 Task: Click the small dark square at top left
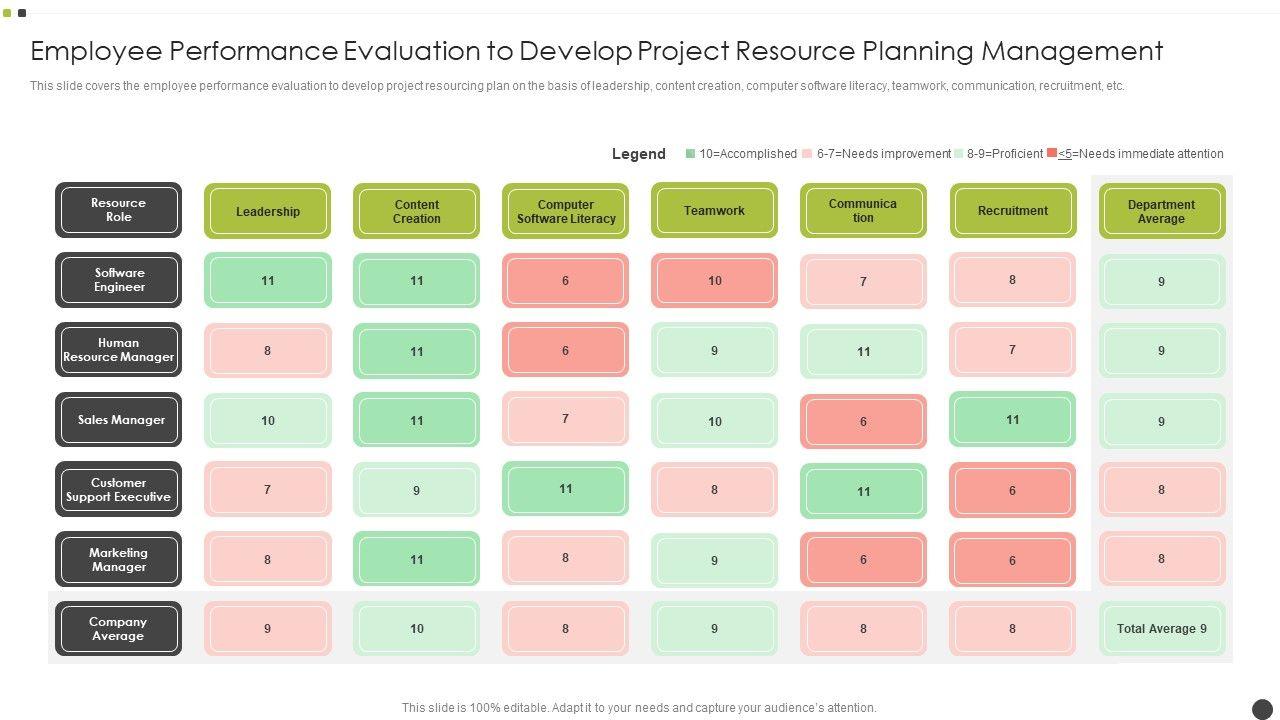point(22,13)
